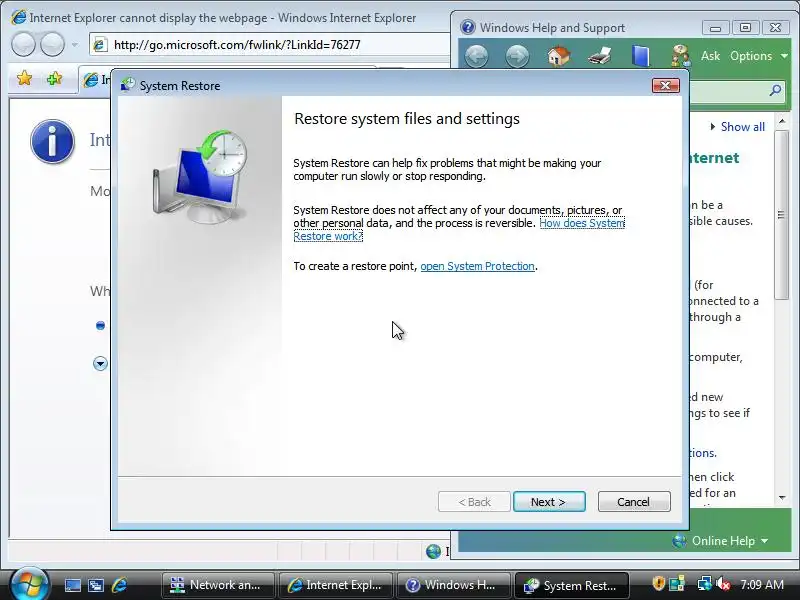Click the Internet Explorer address bar
Image resolution: width=800 pixels, height=600 pixels.
(269, 45)
